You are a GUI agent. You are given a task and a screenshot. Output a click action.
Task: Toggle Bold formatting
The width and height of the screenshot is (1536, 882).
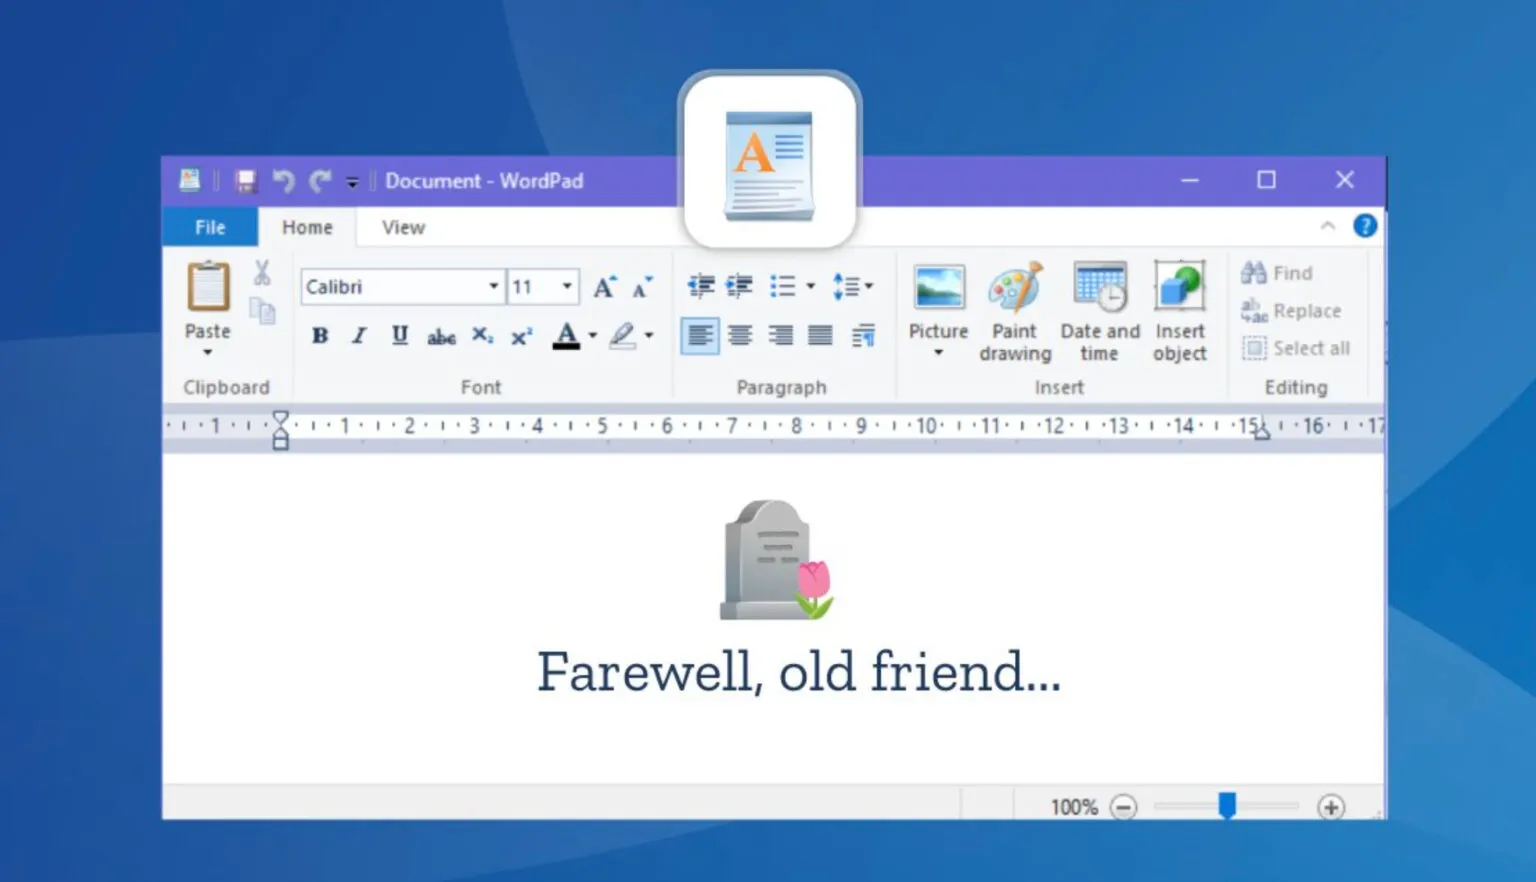tap(320, 336)
